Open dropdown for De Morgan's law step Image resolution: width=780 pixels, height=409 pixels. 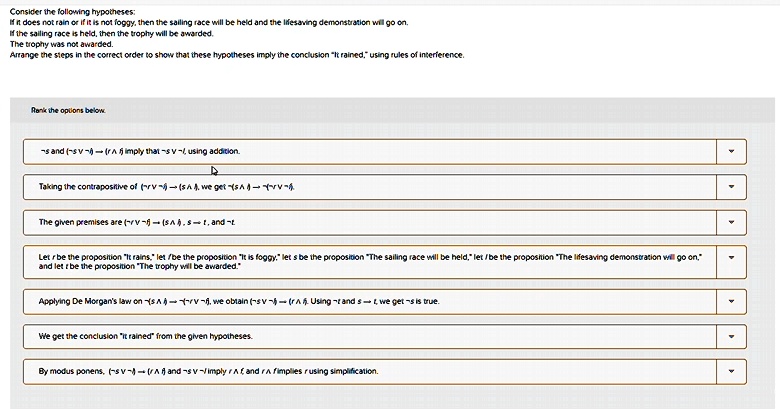click(731, 301)
